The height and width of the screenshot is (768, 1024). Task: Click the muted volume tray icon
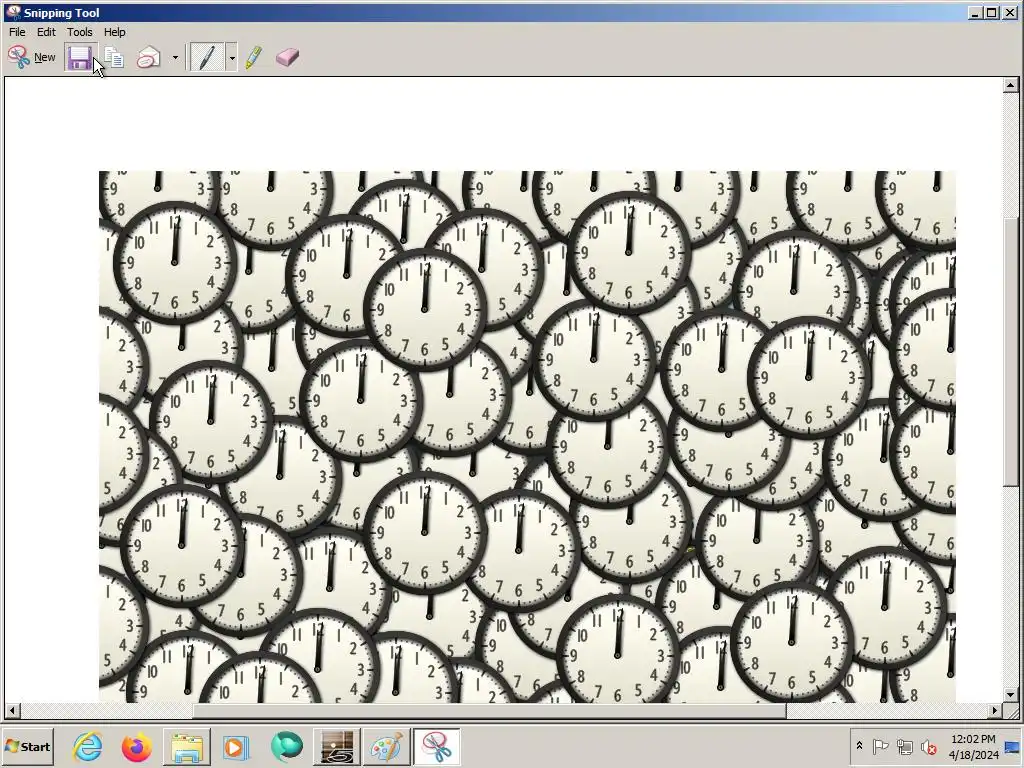928,746
